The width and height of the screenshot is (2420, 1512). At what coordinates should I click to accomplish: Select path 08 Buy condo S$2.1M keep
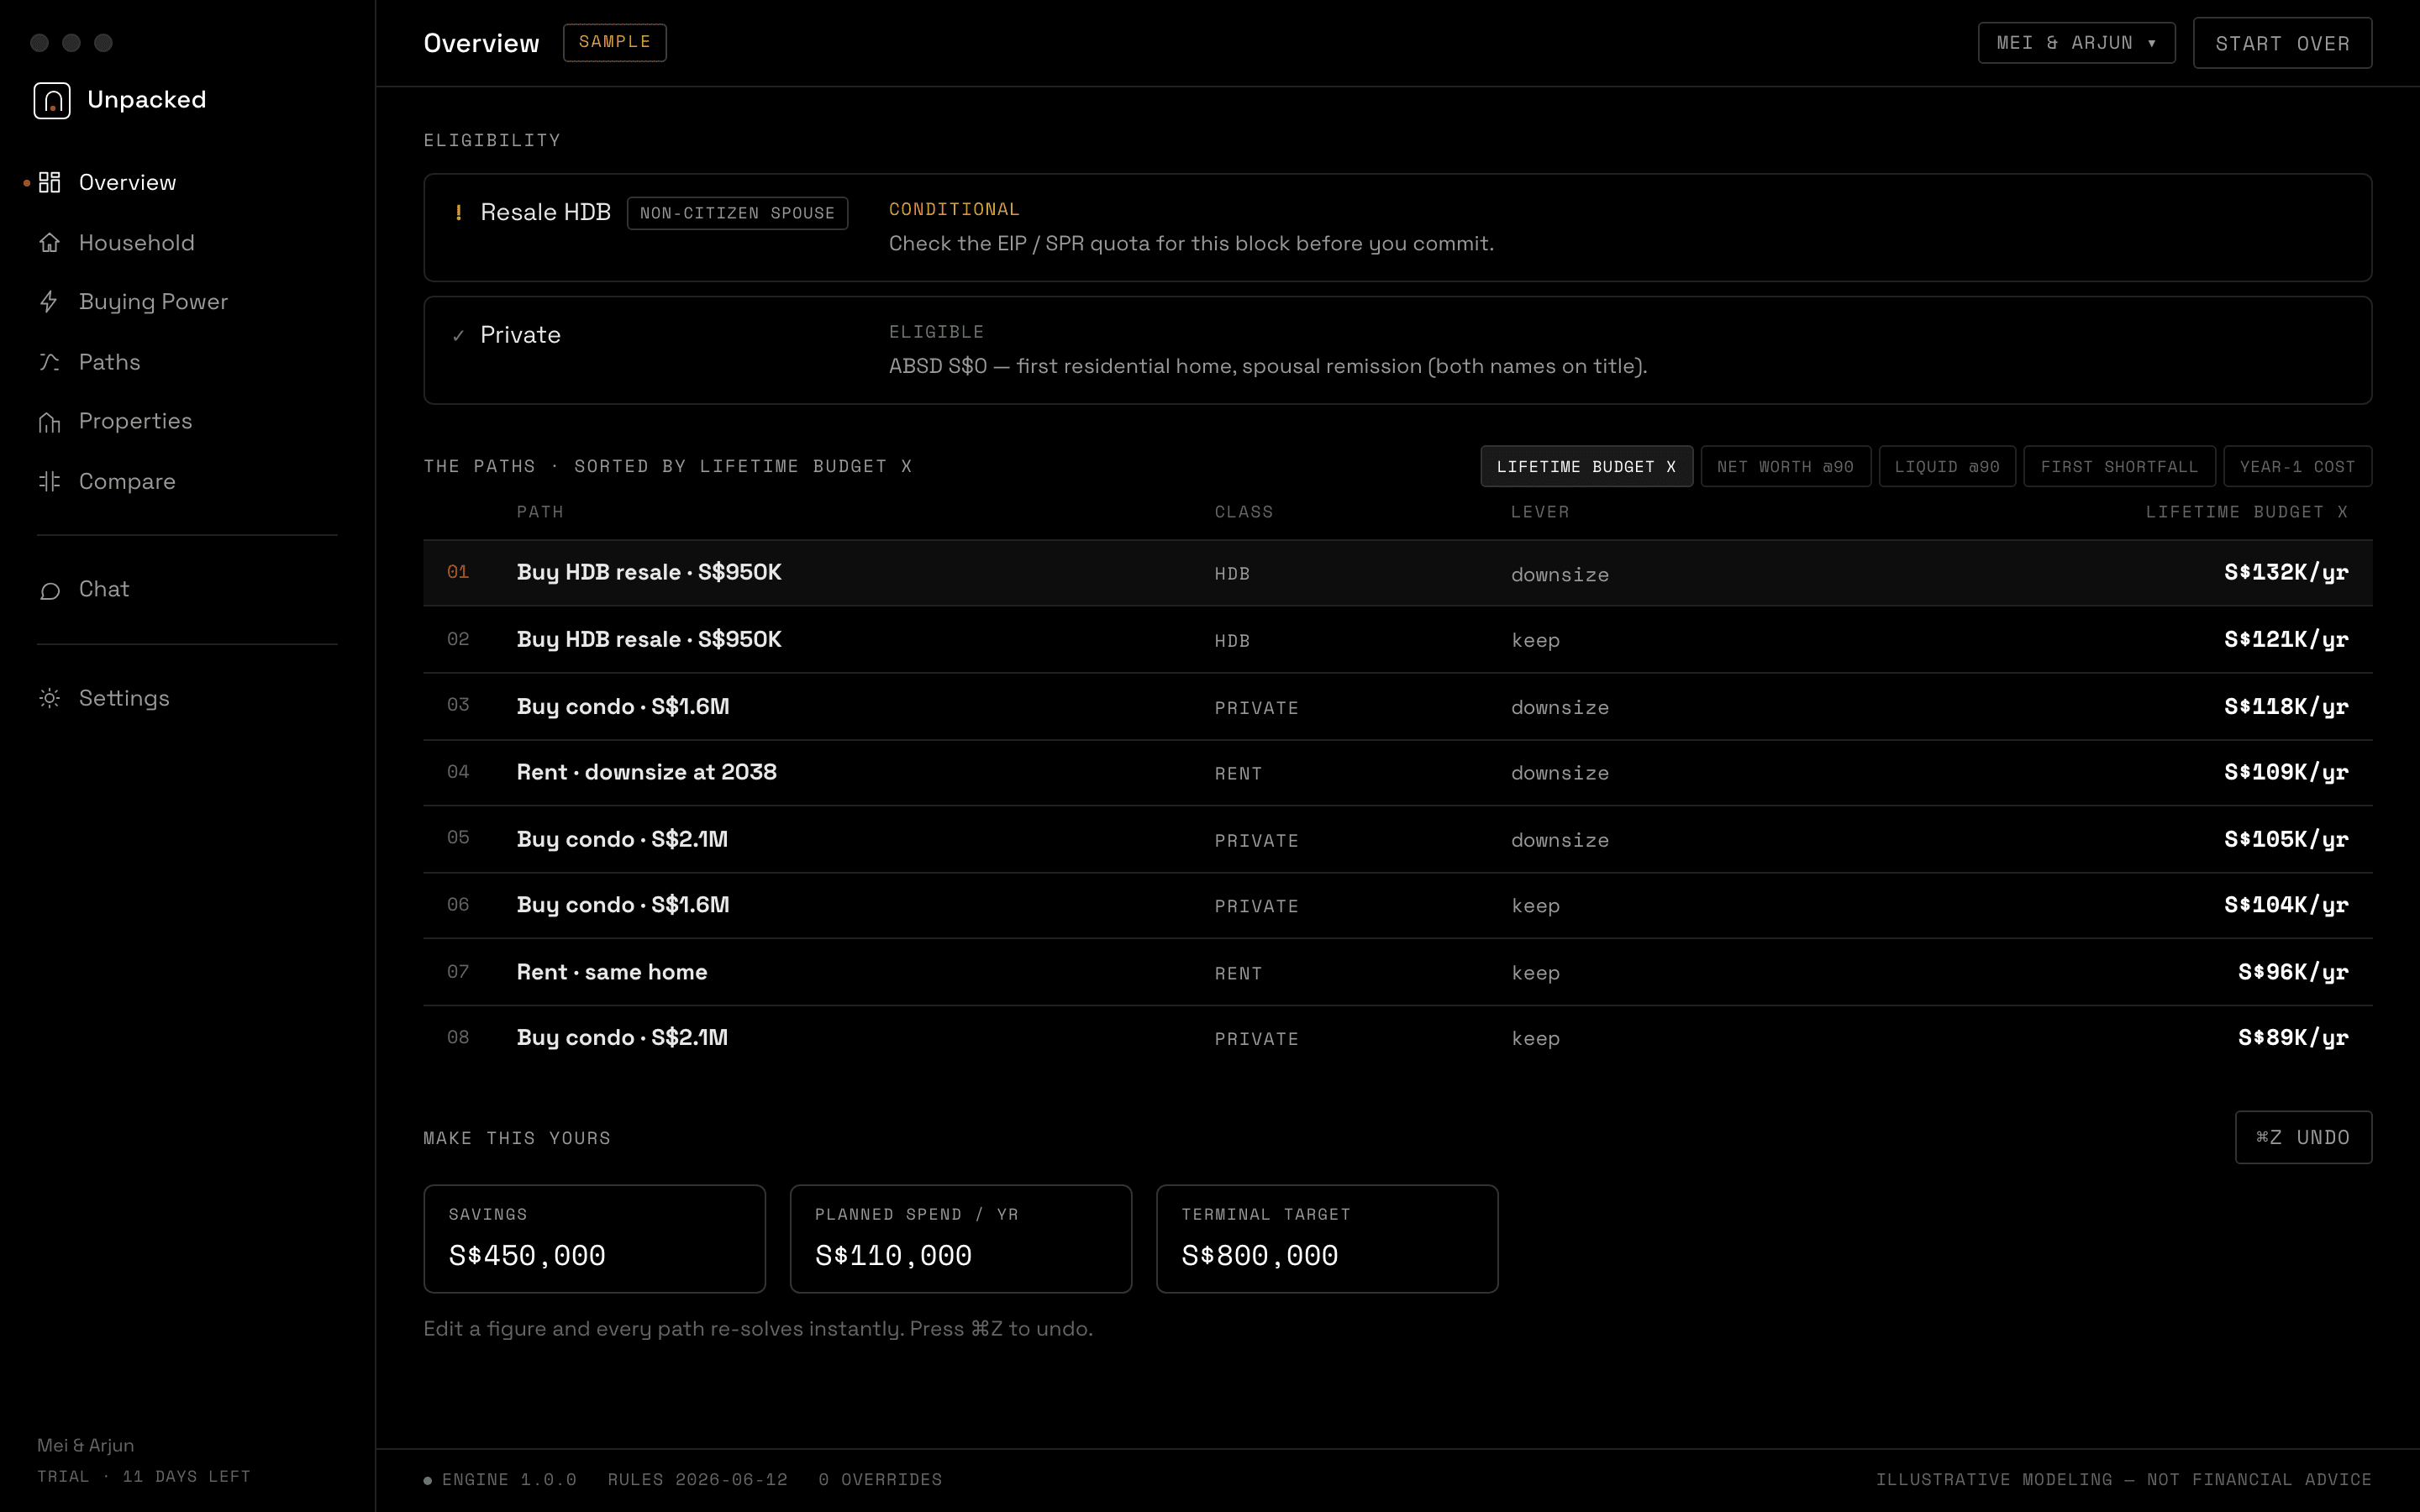coord(1397,1038)
